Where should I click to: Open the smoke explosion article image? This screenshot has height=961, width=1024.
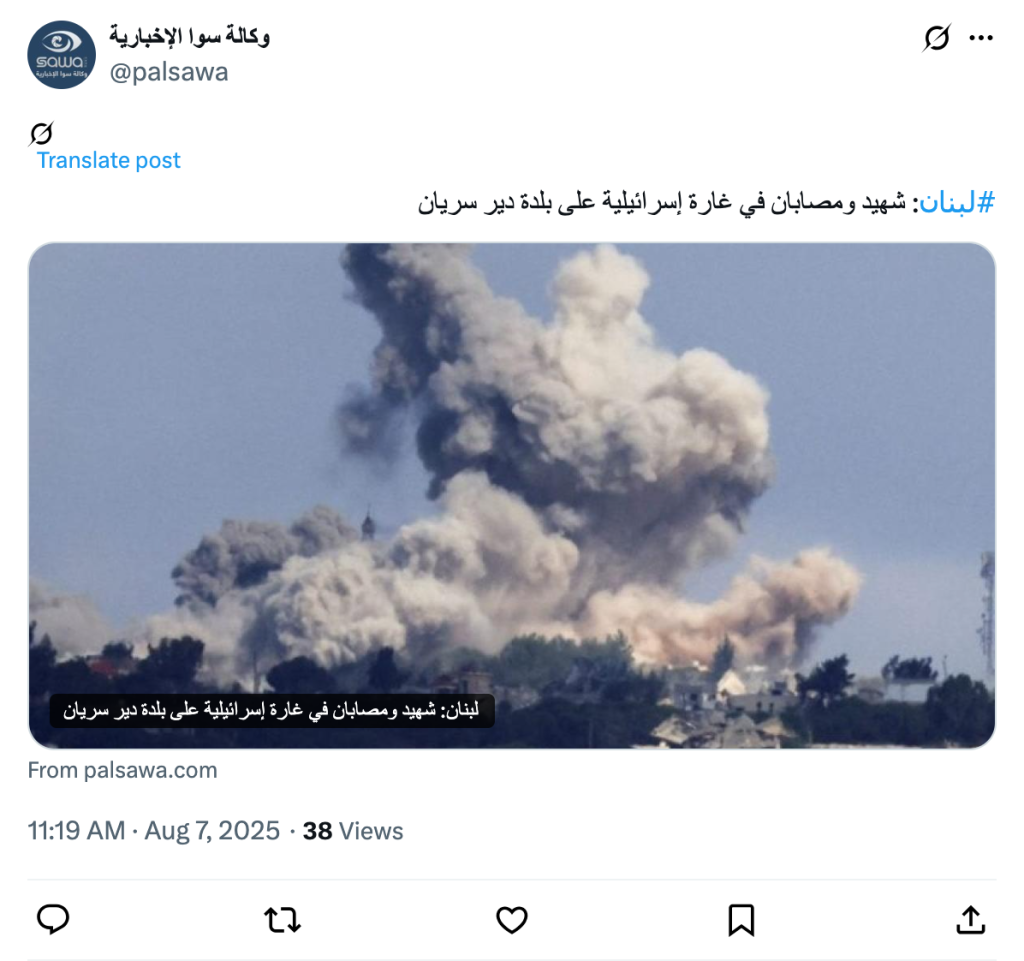[512, 496]
